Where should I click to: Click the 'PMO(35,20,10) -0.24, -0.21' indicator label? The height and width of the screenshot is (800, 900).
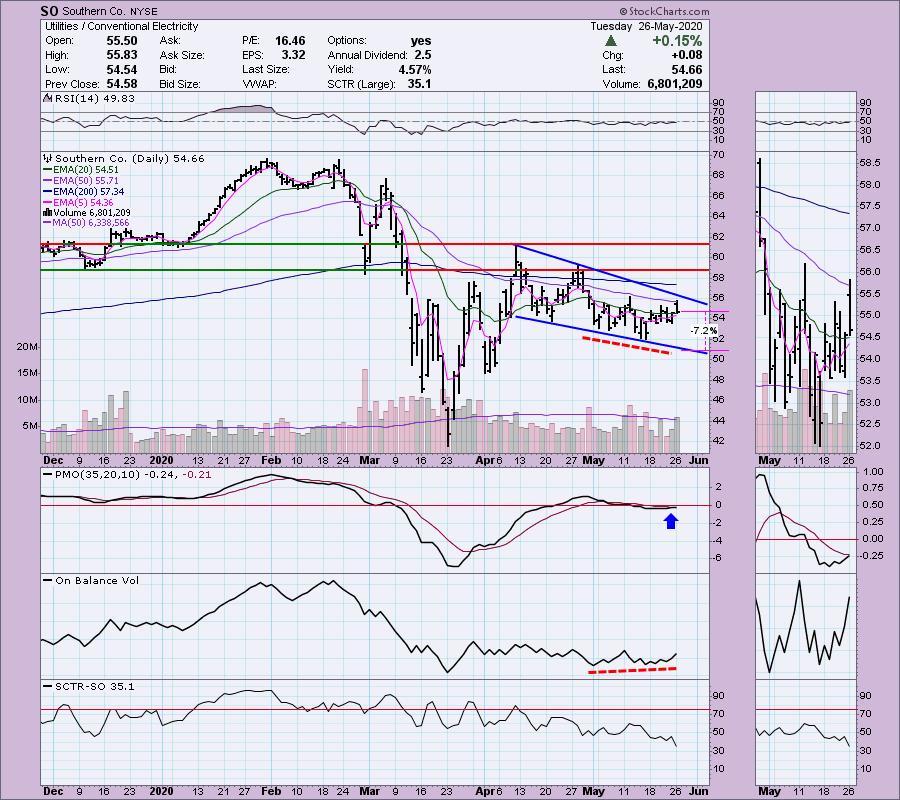click(133, 475)
